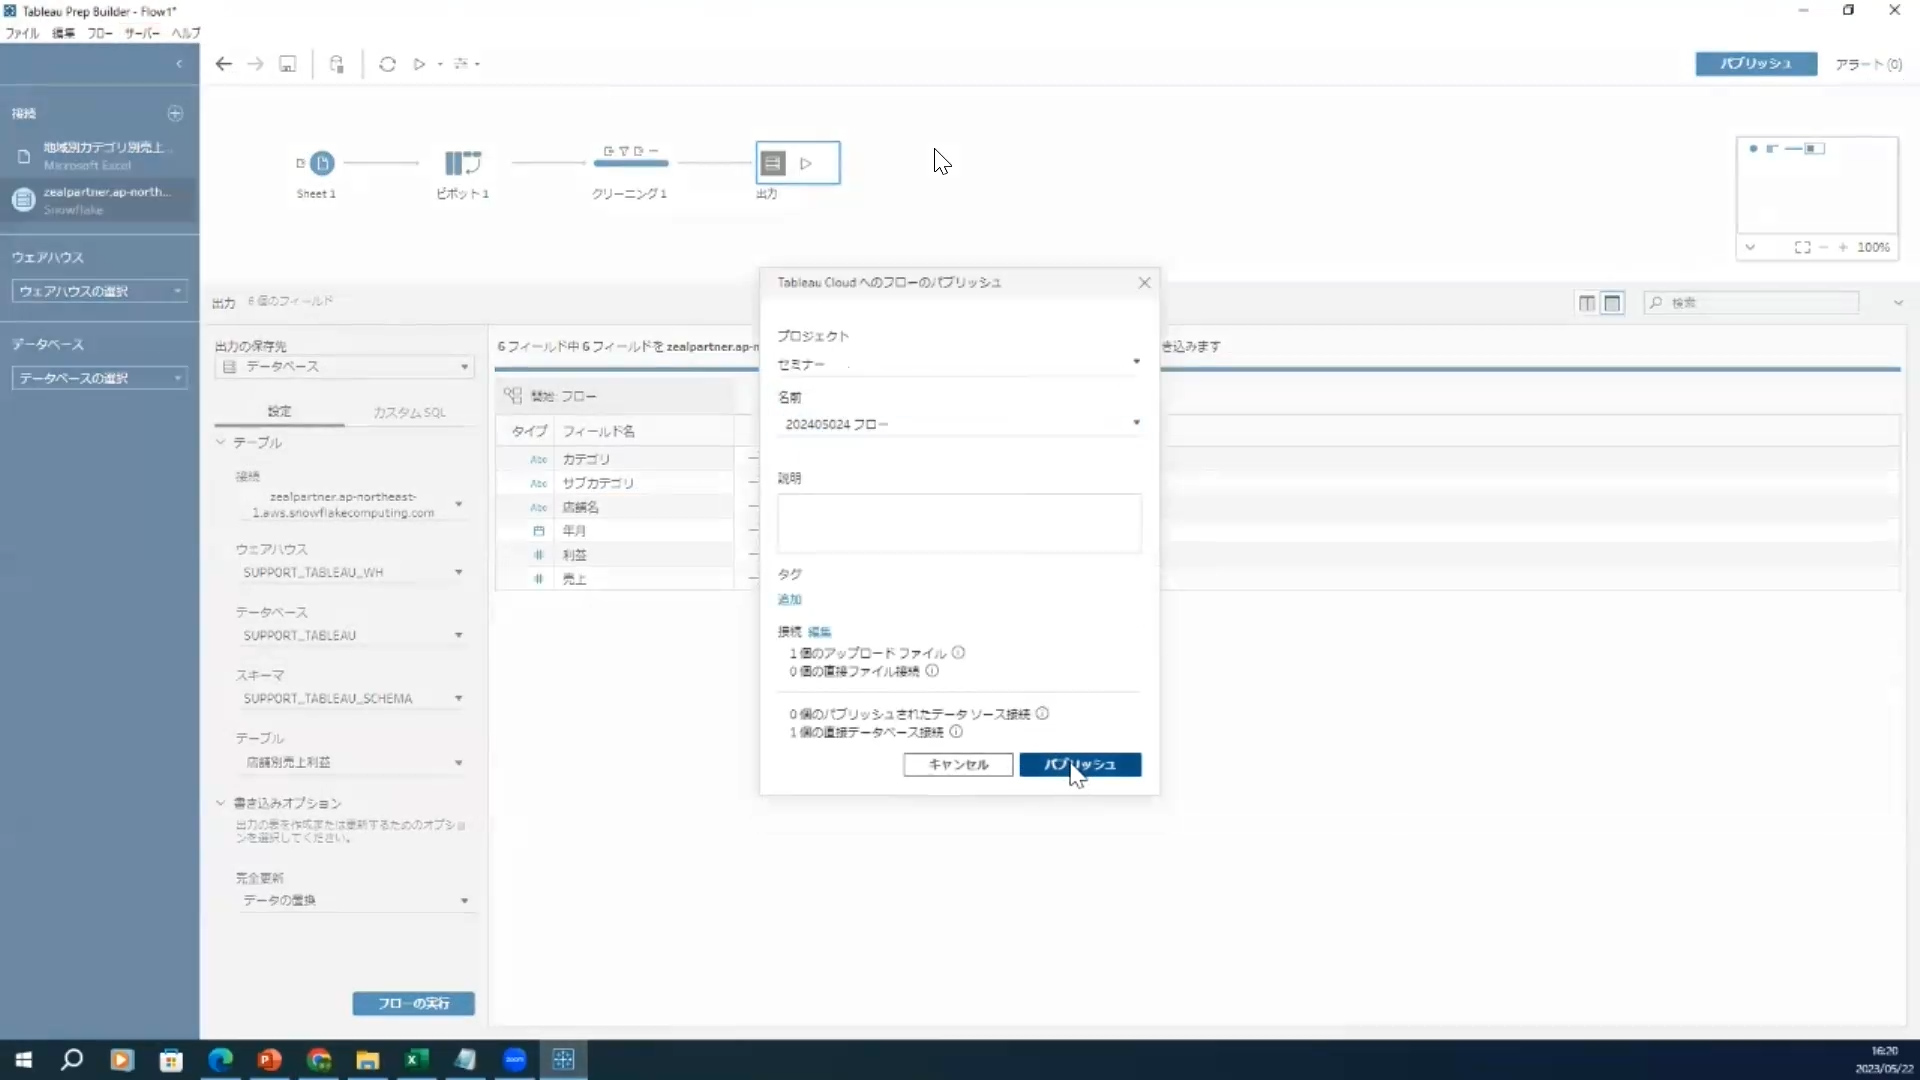The height and width of the screenshot is (1080, 1920).
Task: Open PowerPoint from the taskbar
Action: tap(269, 1060)
